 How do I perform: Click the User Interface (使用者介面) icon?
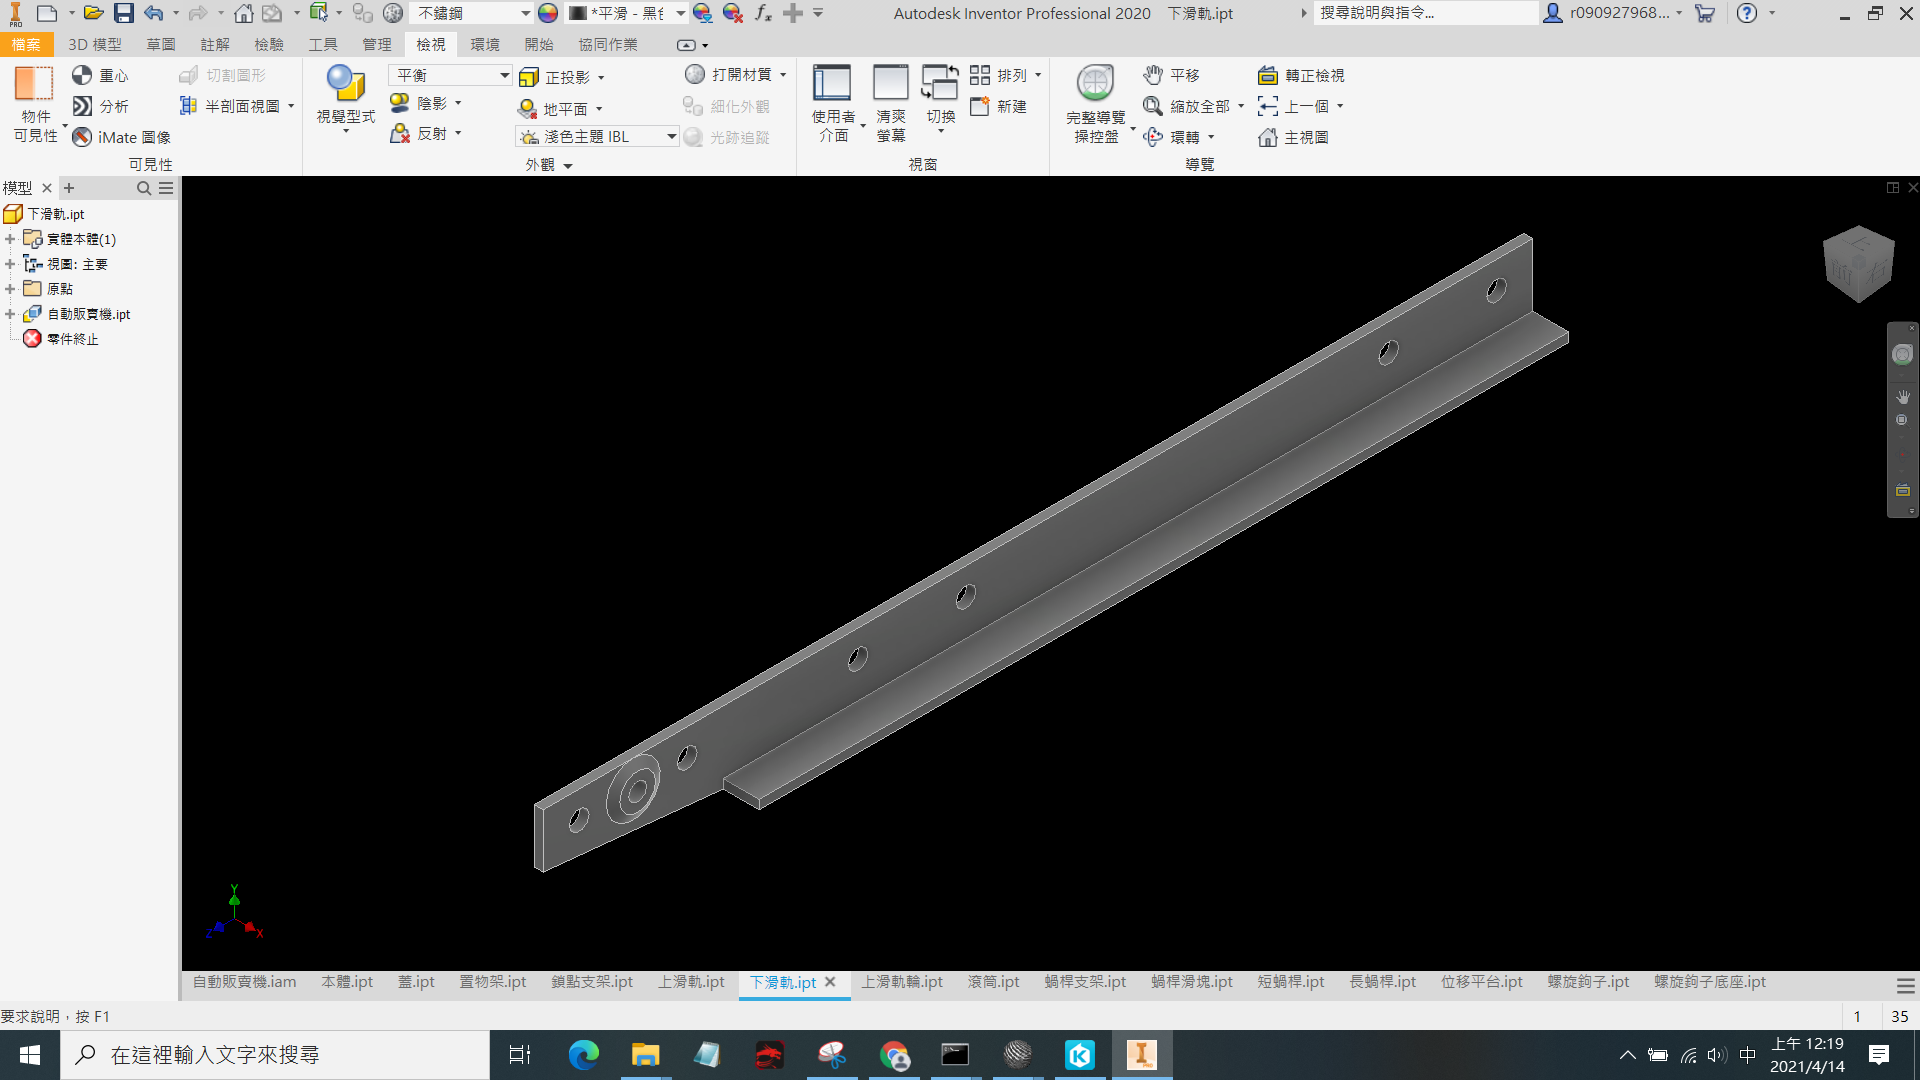click(x=832, y=83)
